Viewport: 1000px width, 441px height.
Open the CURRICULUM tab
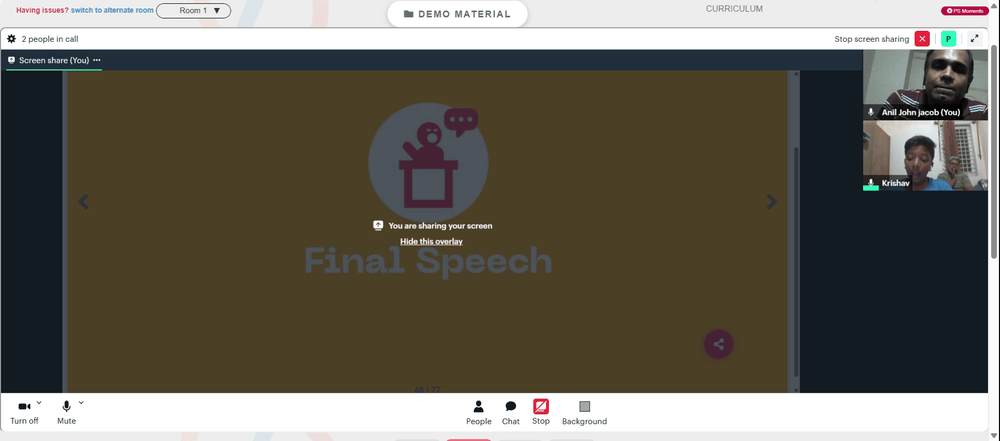click(734, 9)
